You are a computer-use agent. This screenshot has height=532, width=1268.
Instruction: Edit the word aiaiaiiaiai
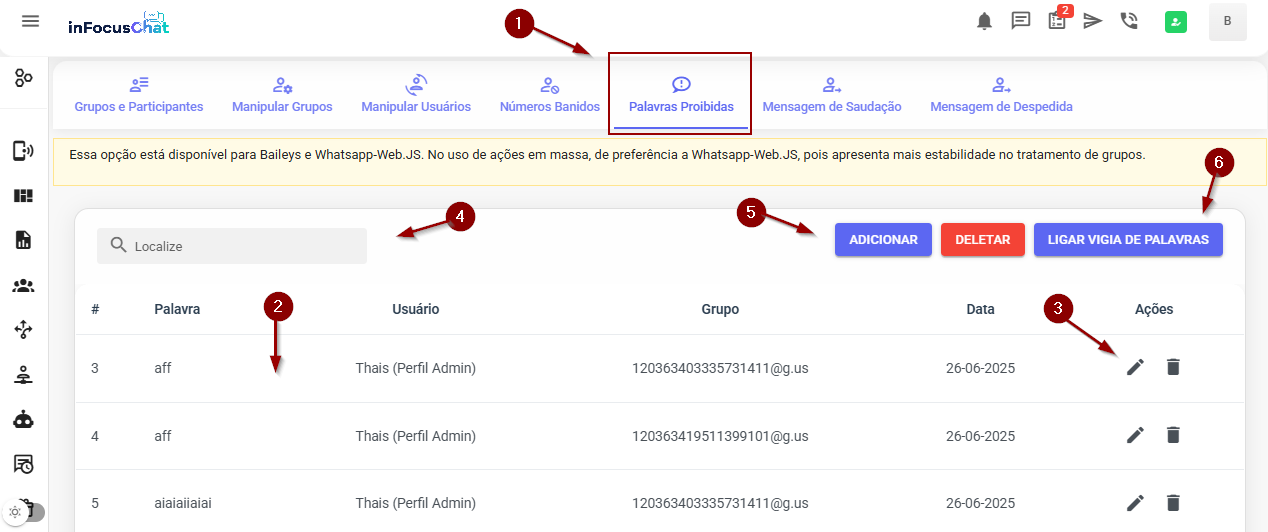pos(1134,503)
